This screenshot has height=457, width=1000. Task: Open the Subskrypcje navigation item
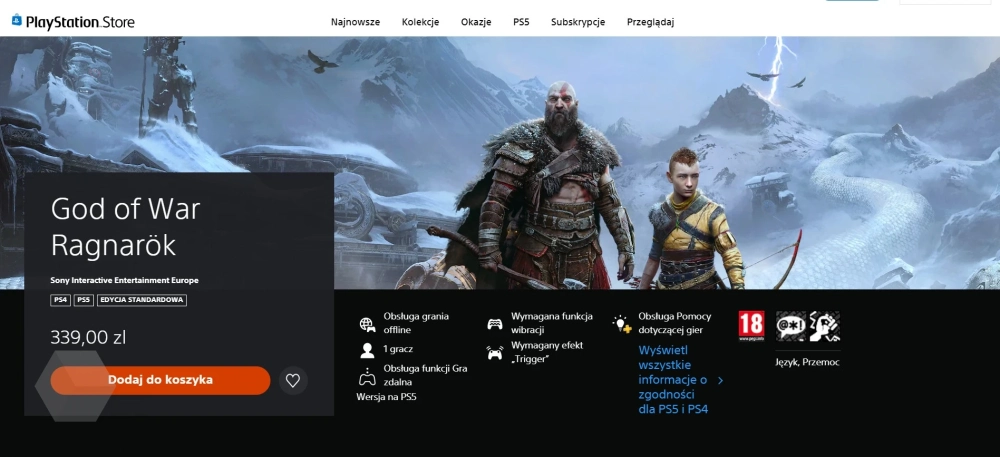click(x=578, y=22)
